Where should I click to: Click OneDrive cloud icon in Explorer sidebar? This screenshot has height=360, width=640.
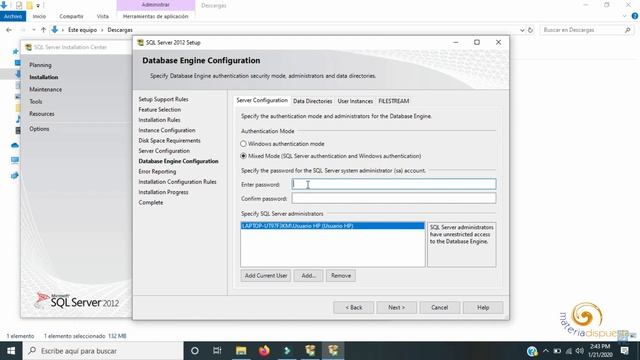click(15, 145)
